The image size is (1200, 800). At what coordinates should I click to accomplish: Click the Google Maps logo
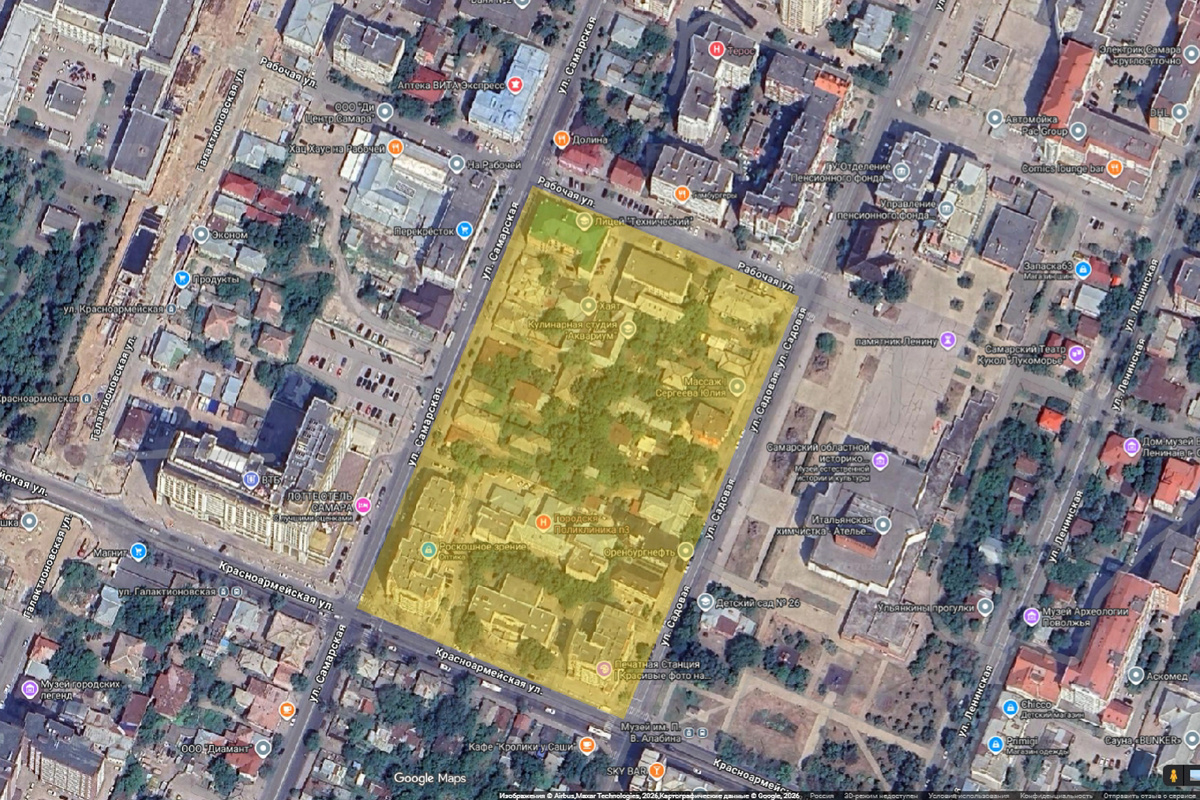430,778
